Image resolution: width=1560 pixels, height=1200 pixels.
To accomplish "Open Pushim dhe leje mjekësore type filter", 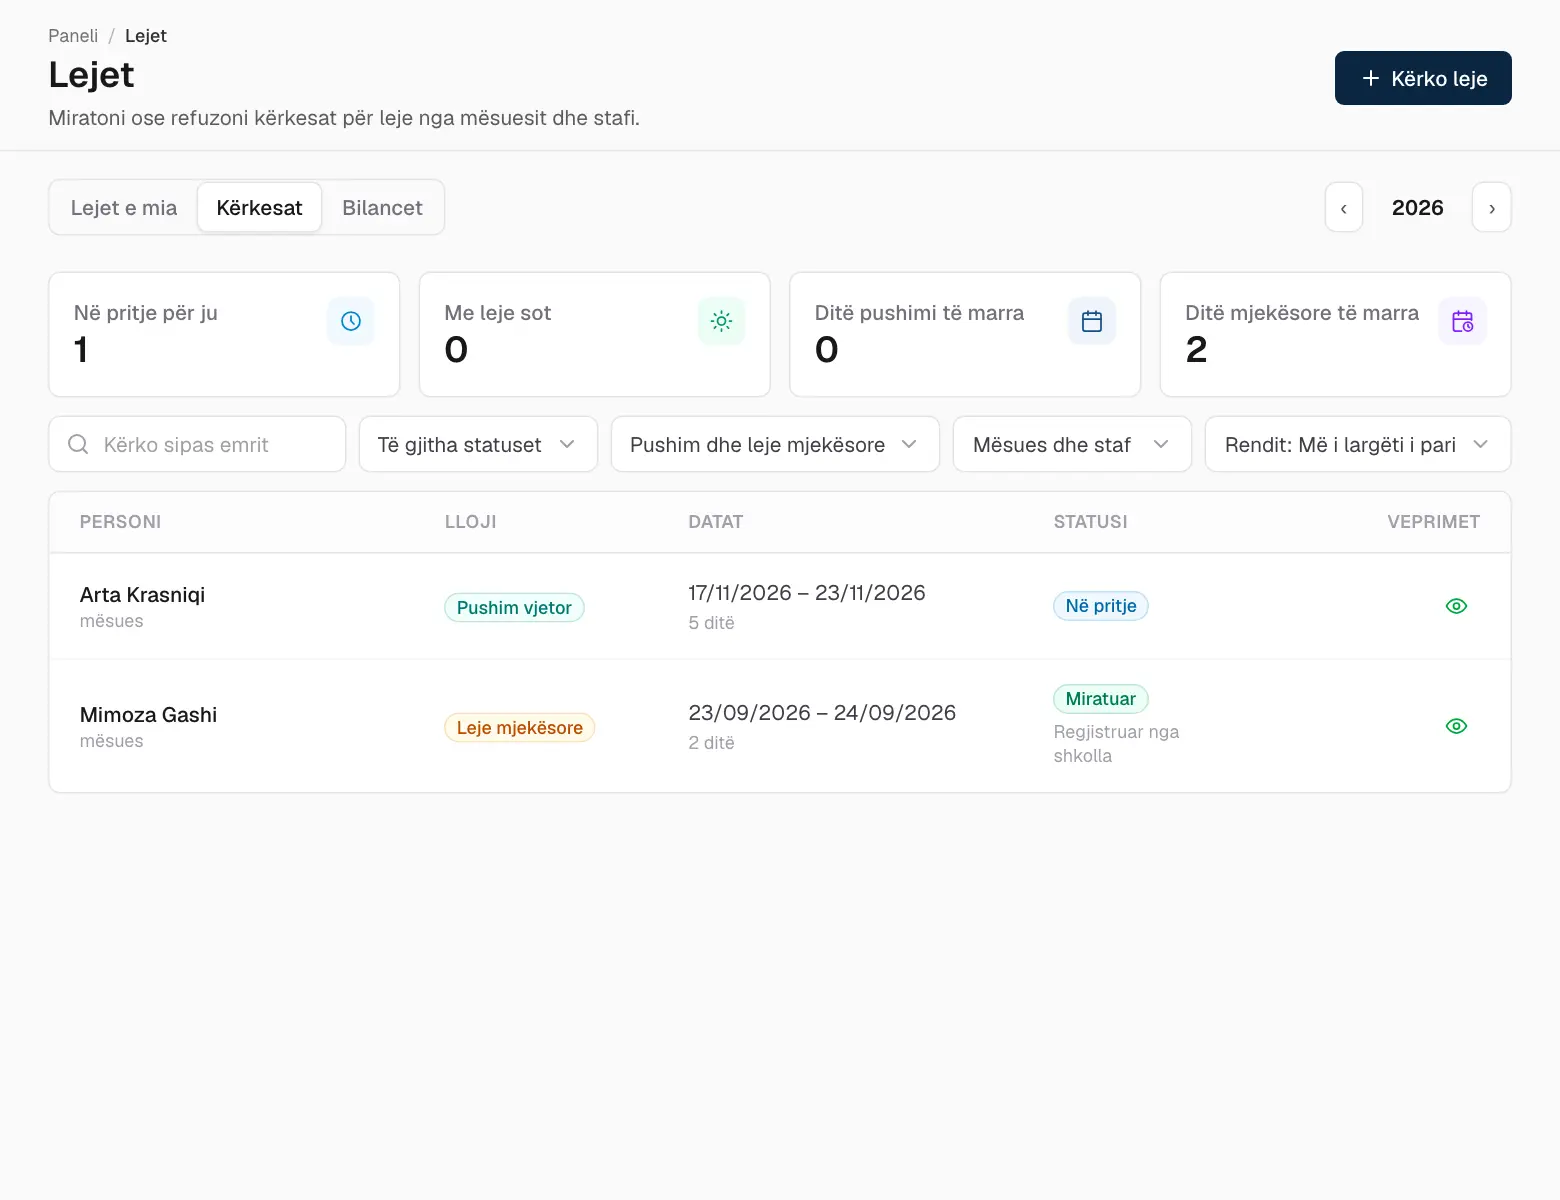I will [775, 444].
